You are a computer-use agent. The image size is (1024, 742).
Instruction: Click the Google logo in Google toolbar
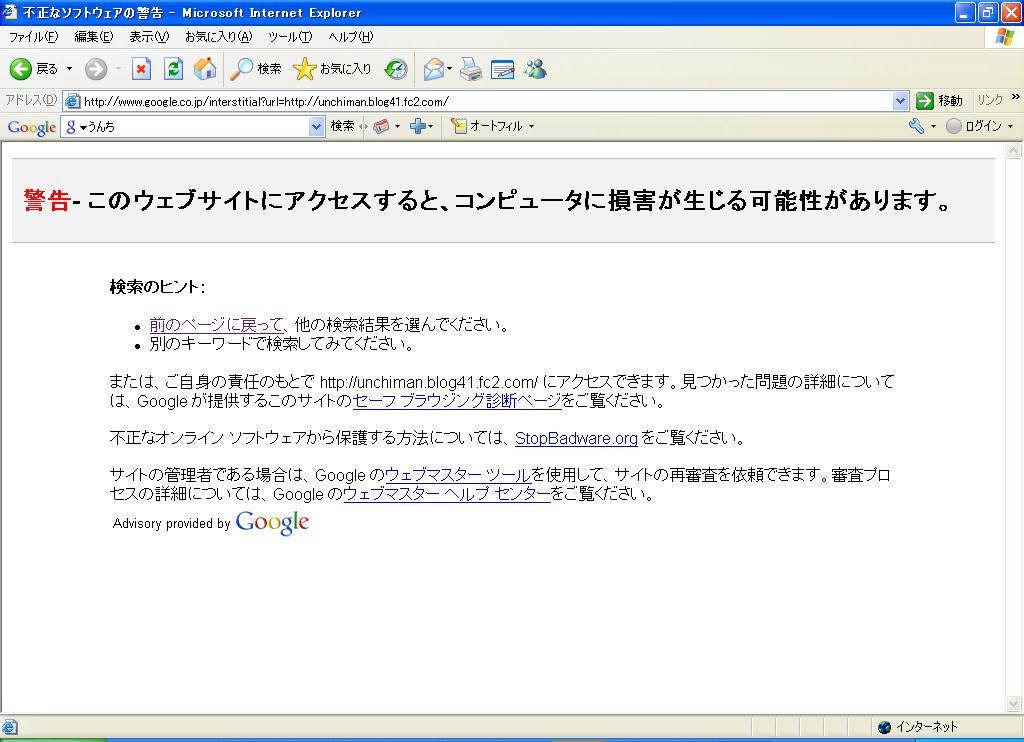[x=31, y=127]
